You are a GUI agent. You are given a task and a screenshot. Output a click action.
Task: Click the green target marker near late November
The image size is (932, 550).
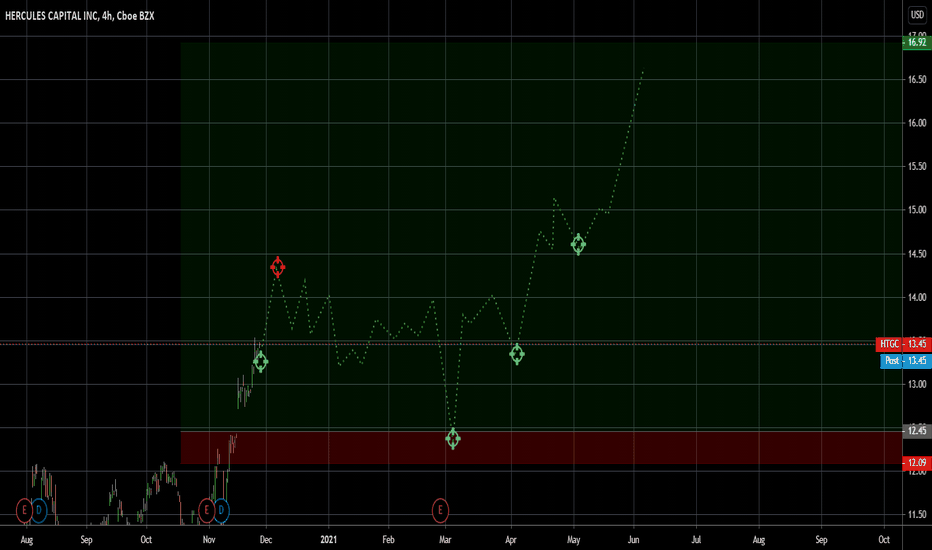tap(260, 361)
